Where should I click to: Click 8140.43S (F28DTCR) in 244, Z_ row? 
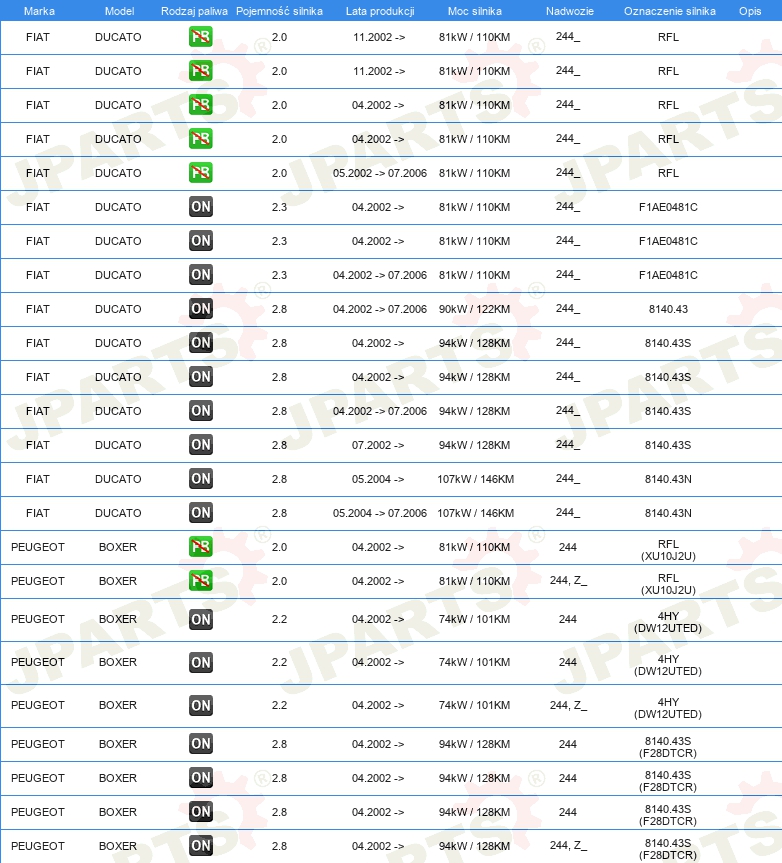[668, 849]
